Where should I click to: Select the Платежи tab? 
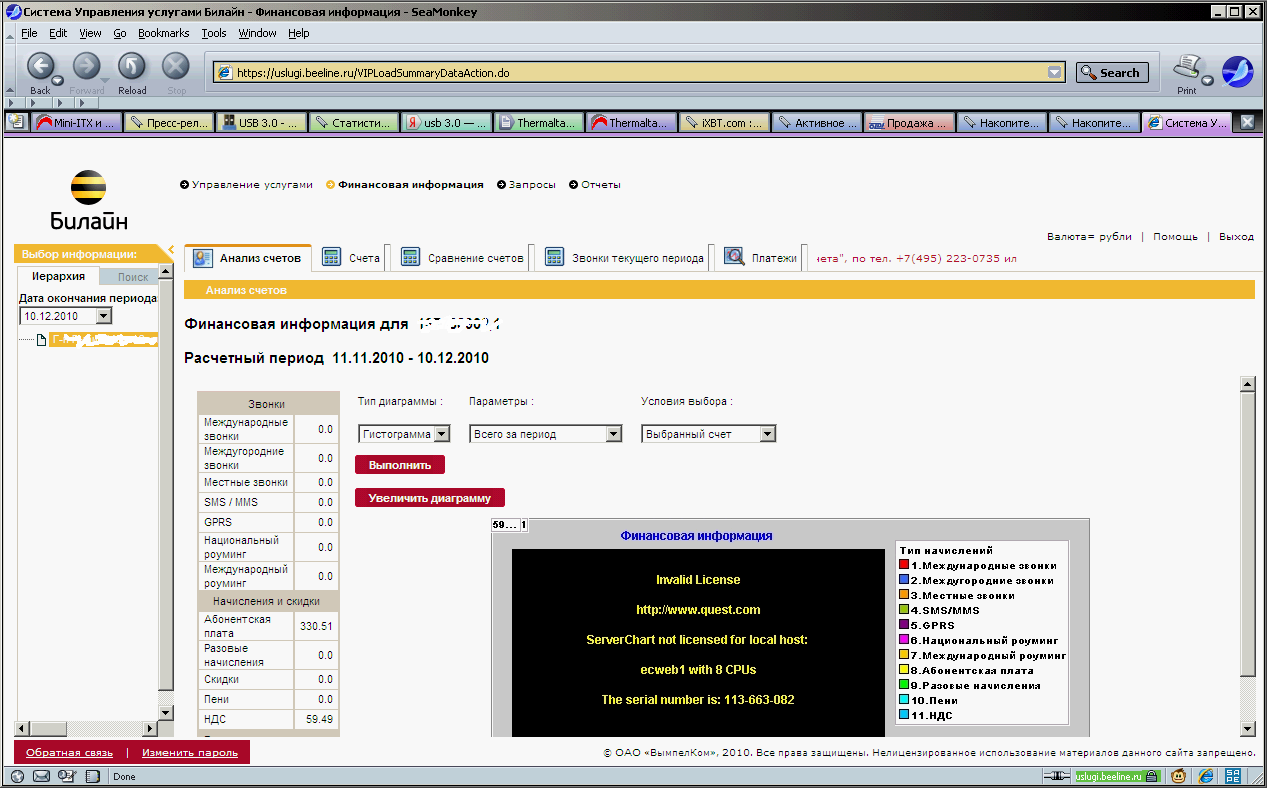click(x=760, y=257)
